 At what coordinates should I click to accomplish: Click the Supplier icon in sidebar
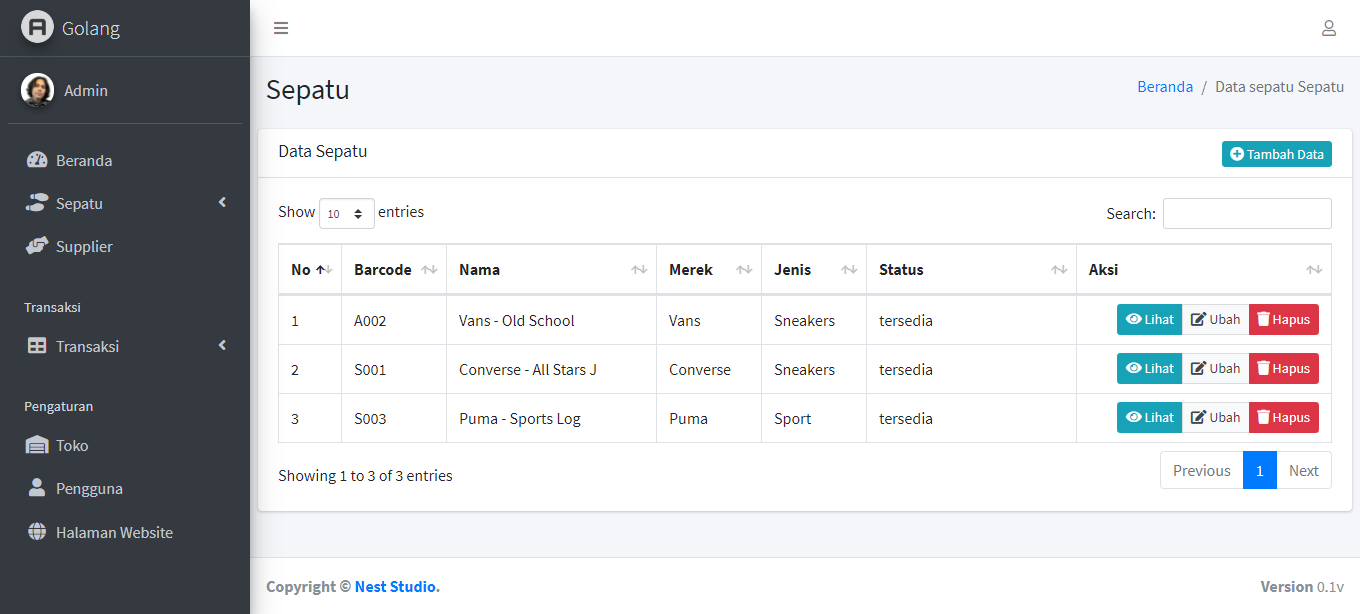pyautogui.click(x=38, y=246)
